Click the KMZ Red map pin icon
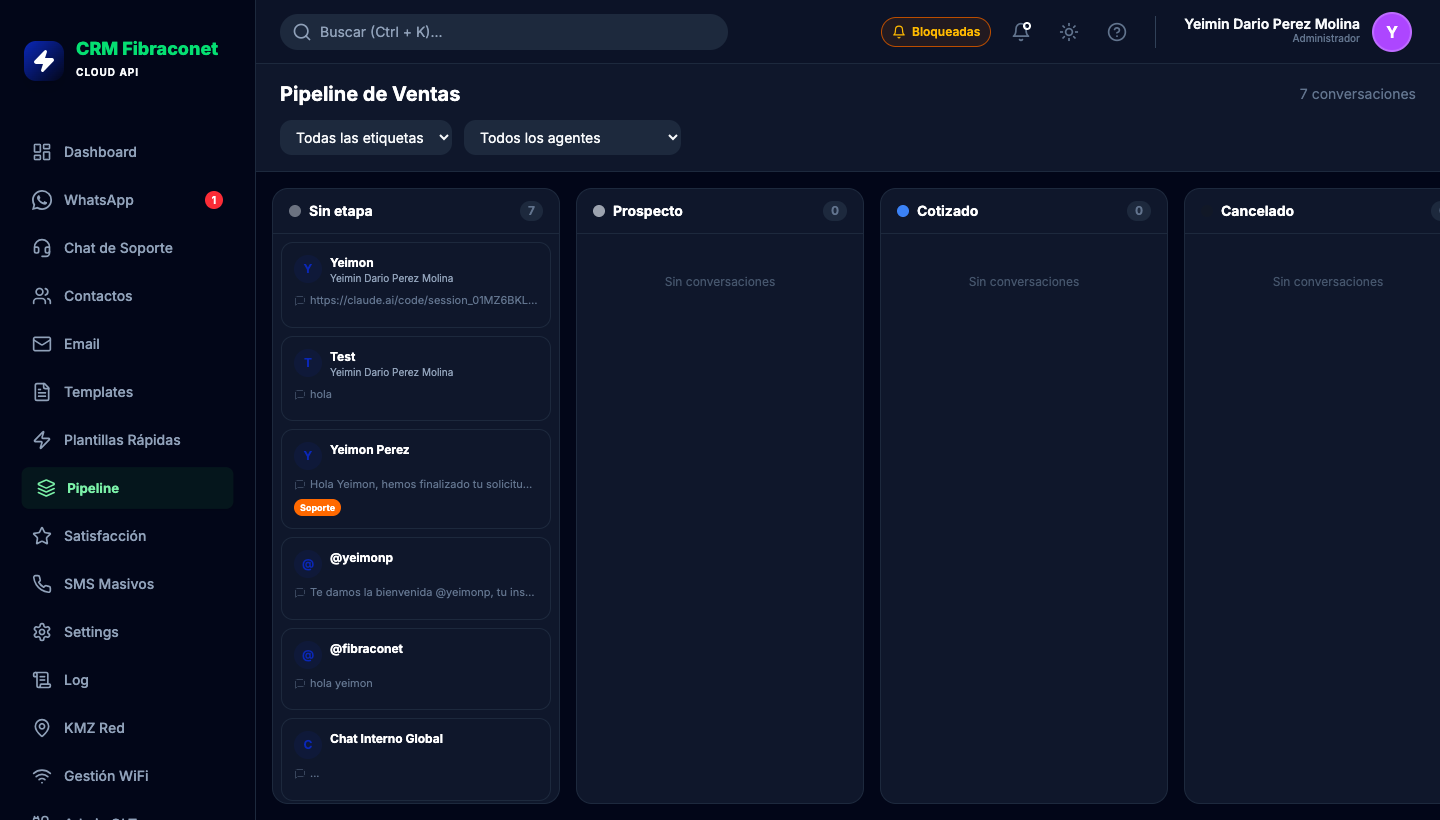The height and width of the screenshot is (820, 1440). coord(42,728)
